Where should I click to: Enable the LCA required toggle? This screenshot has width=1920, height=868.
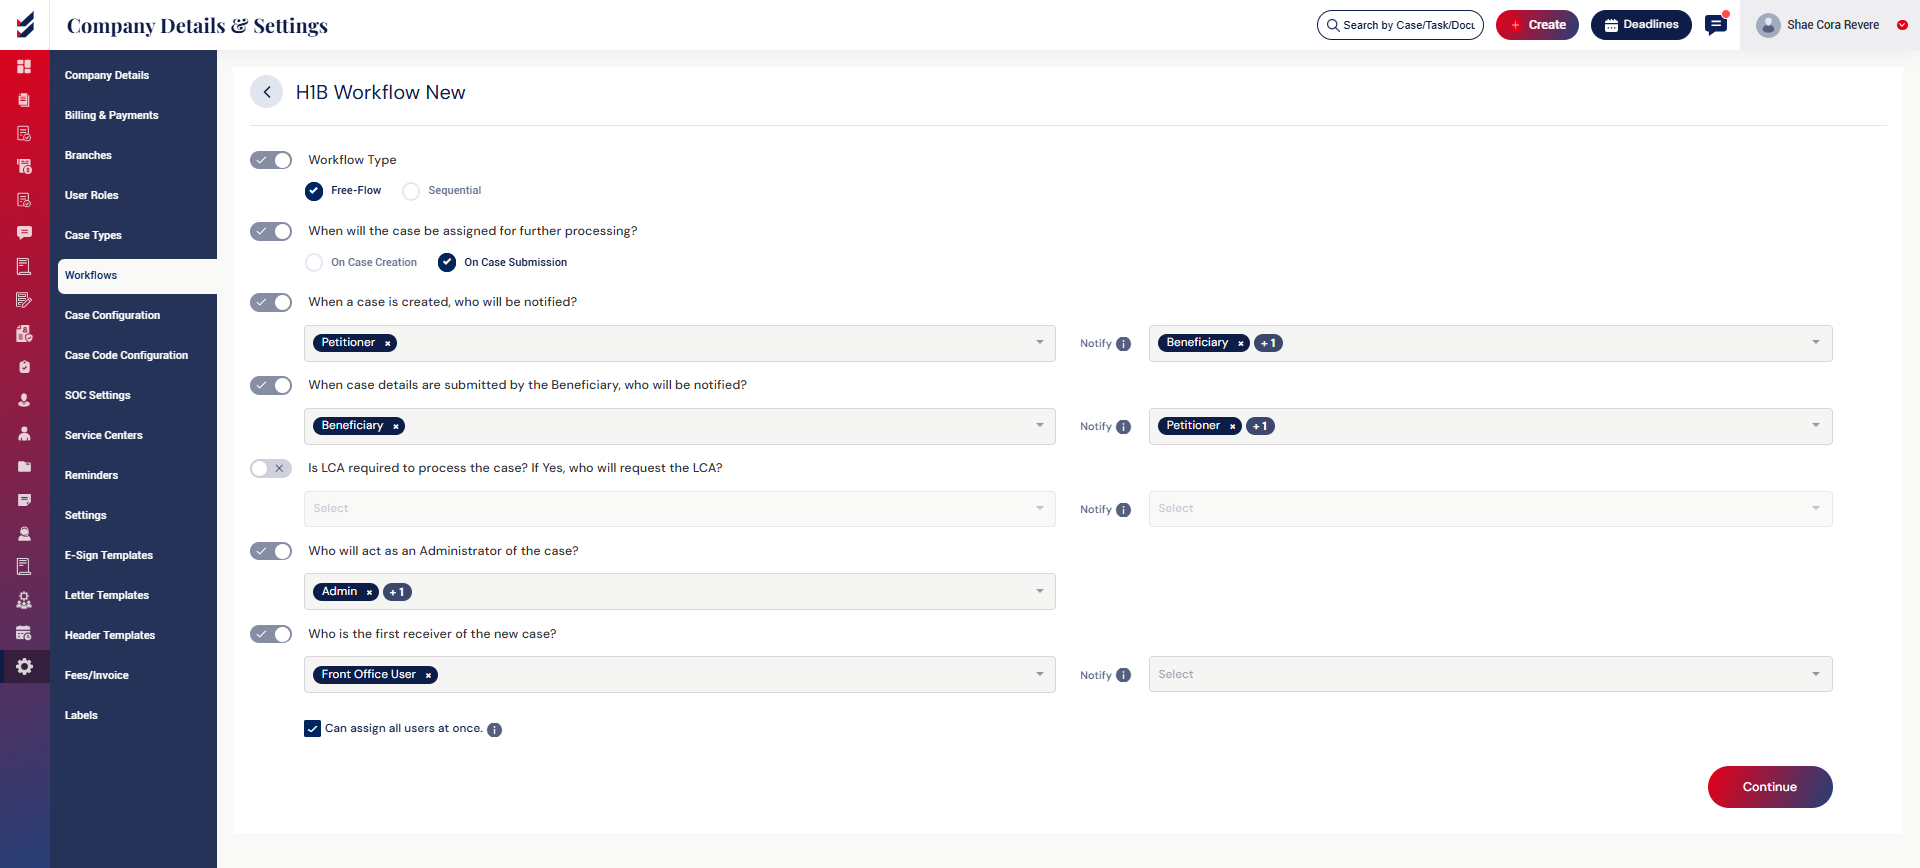tap(271, 468)
